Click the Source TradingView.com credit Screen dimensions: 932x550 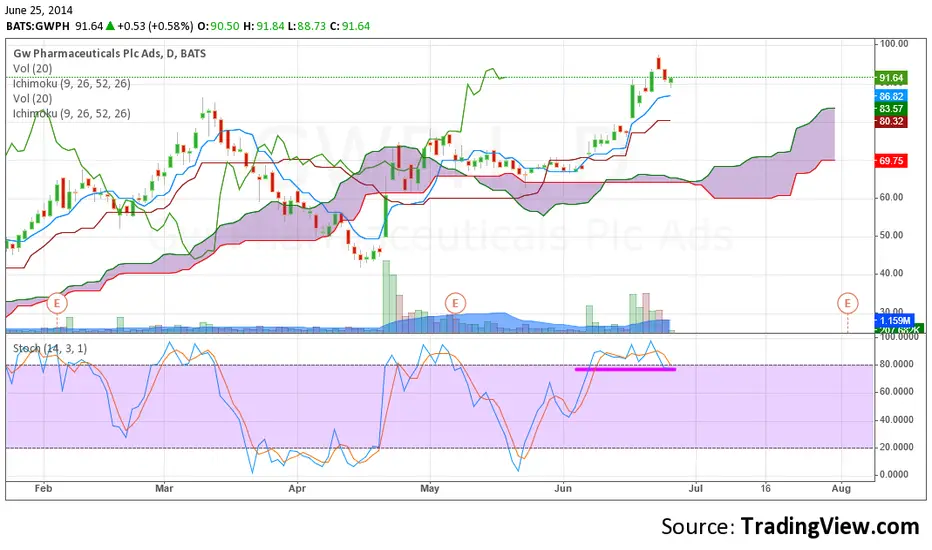coord(790,527)
